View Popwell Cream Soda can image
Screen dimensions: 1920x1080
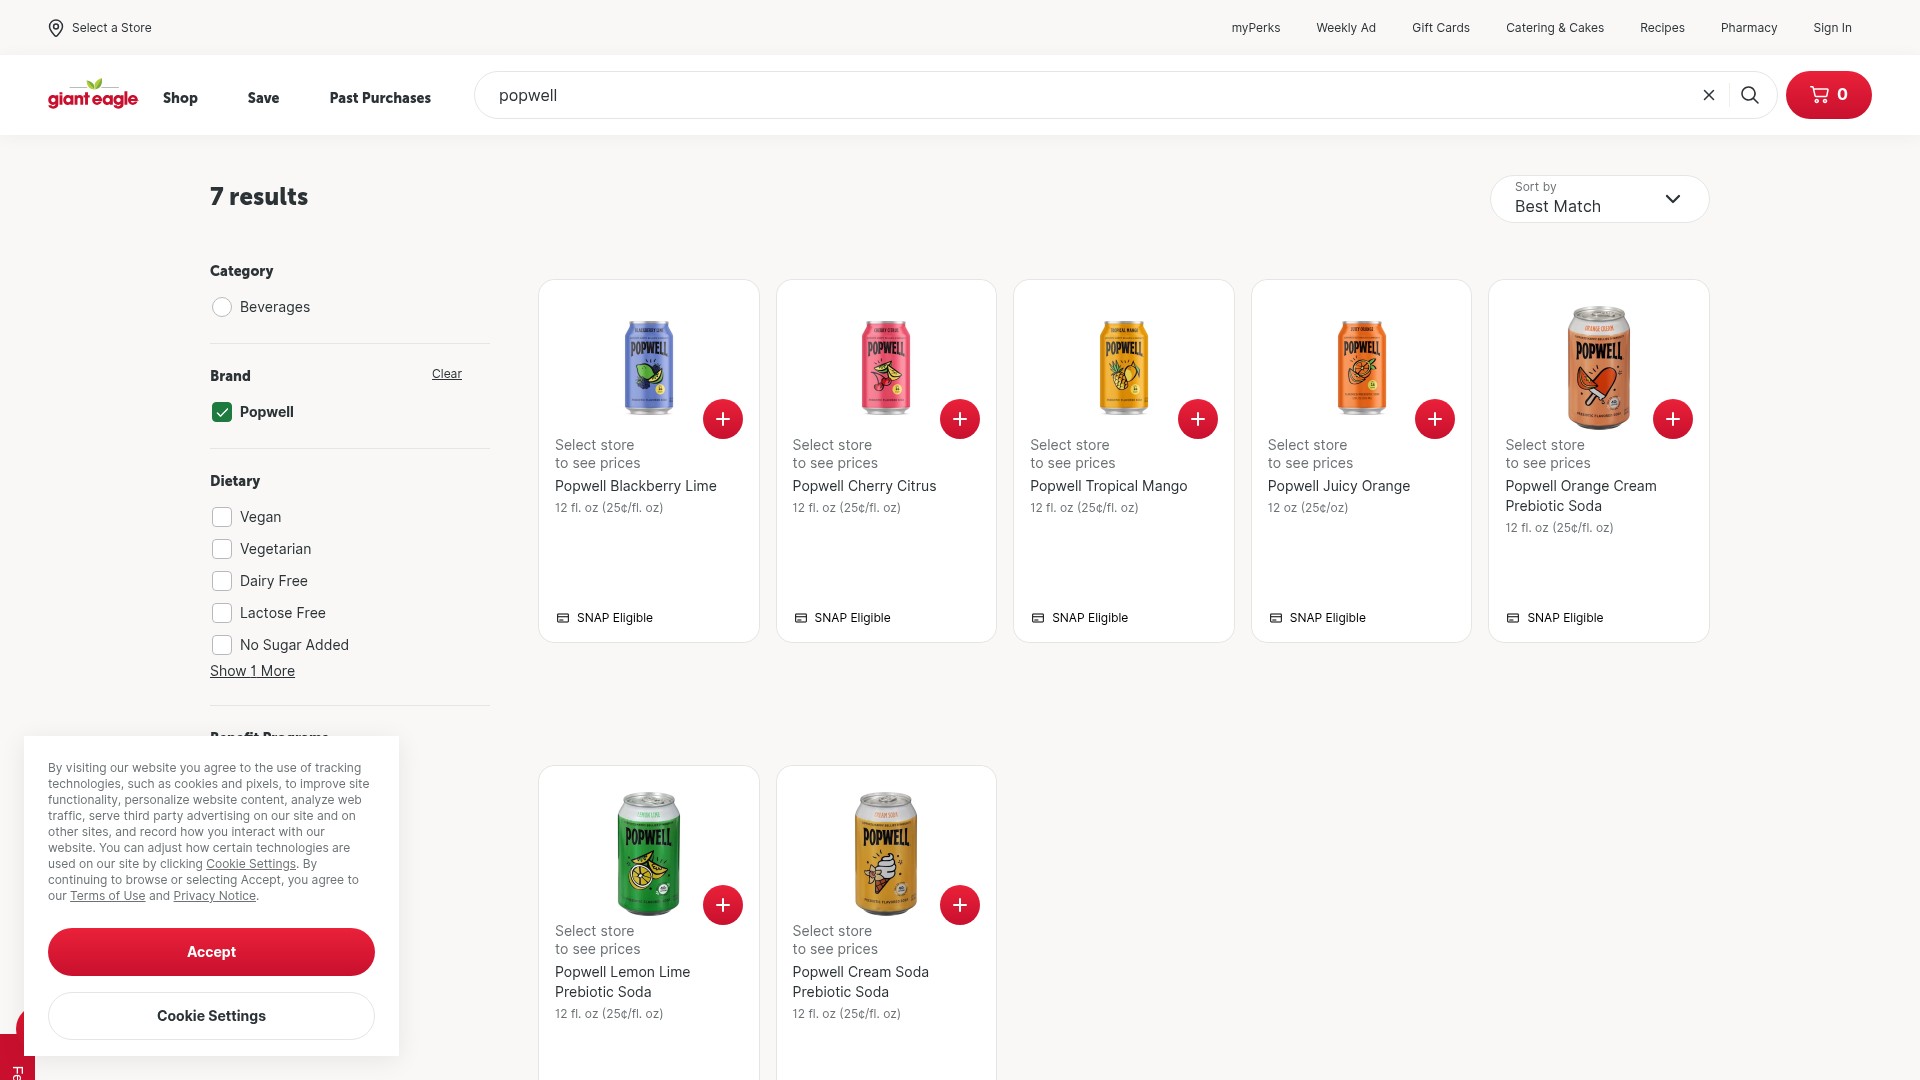tap(886, 853)
